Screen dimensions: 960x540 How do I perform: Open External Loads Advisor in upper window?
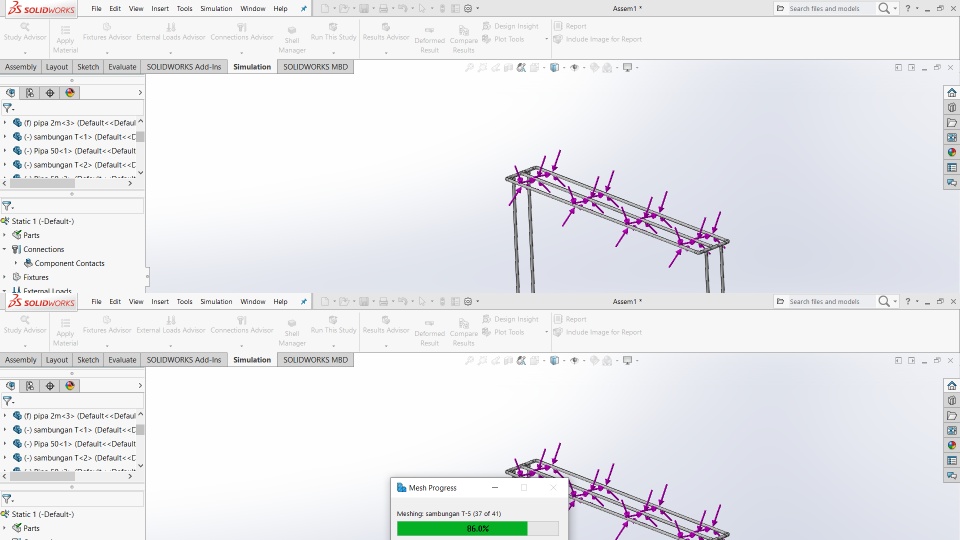(x=171, y=32)
